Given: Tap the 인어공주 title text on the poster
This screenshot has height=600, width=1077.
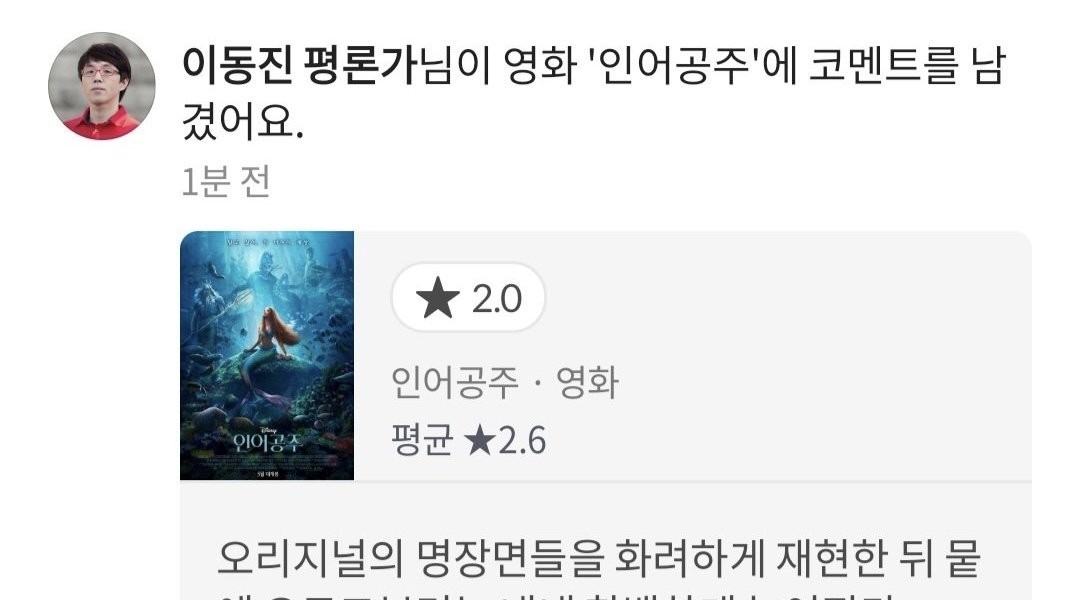Looking at the screenshot, I should pyautogui.click(x=267, y=443).
